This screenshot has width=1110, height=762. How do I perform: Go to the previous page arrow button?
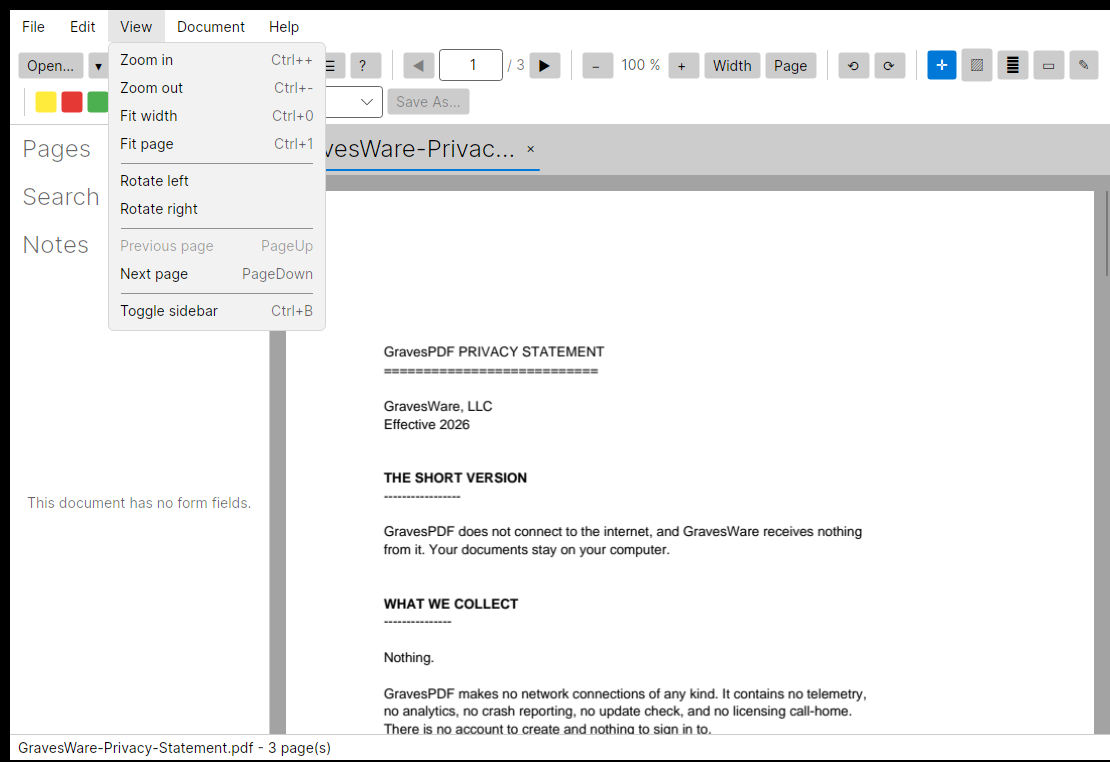[x=418, y=66]
